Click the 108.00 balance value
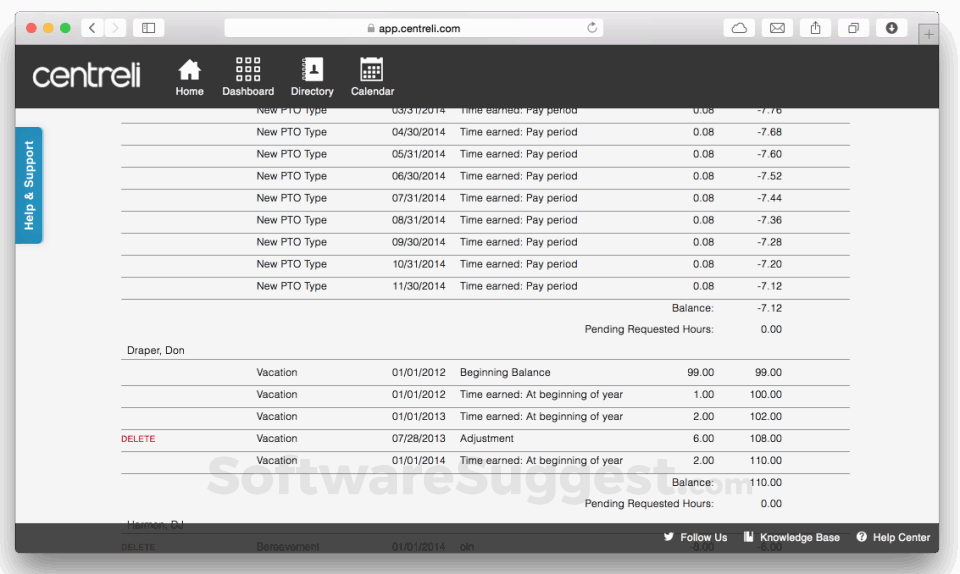 coord(765,438)
